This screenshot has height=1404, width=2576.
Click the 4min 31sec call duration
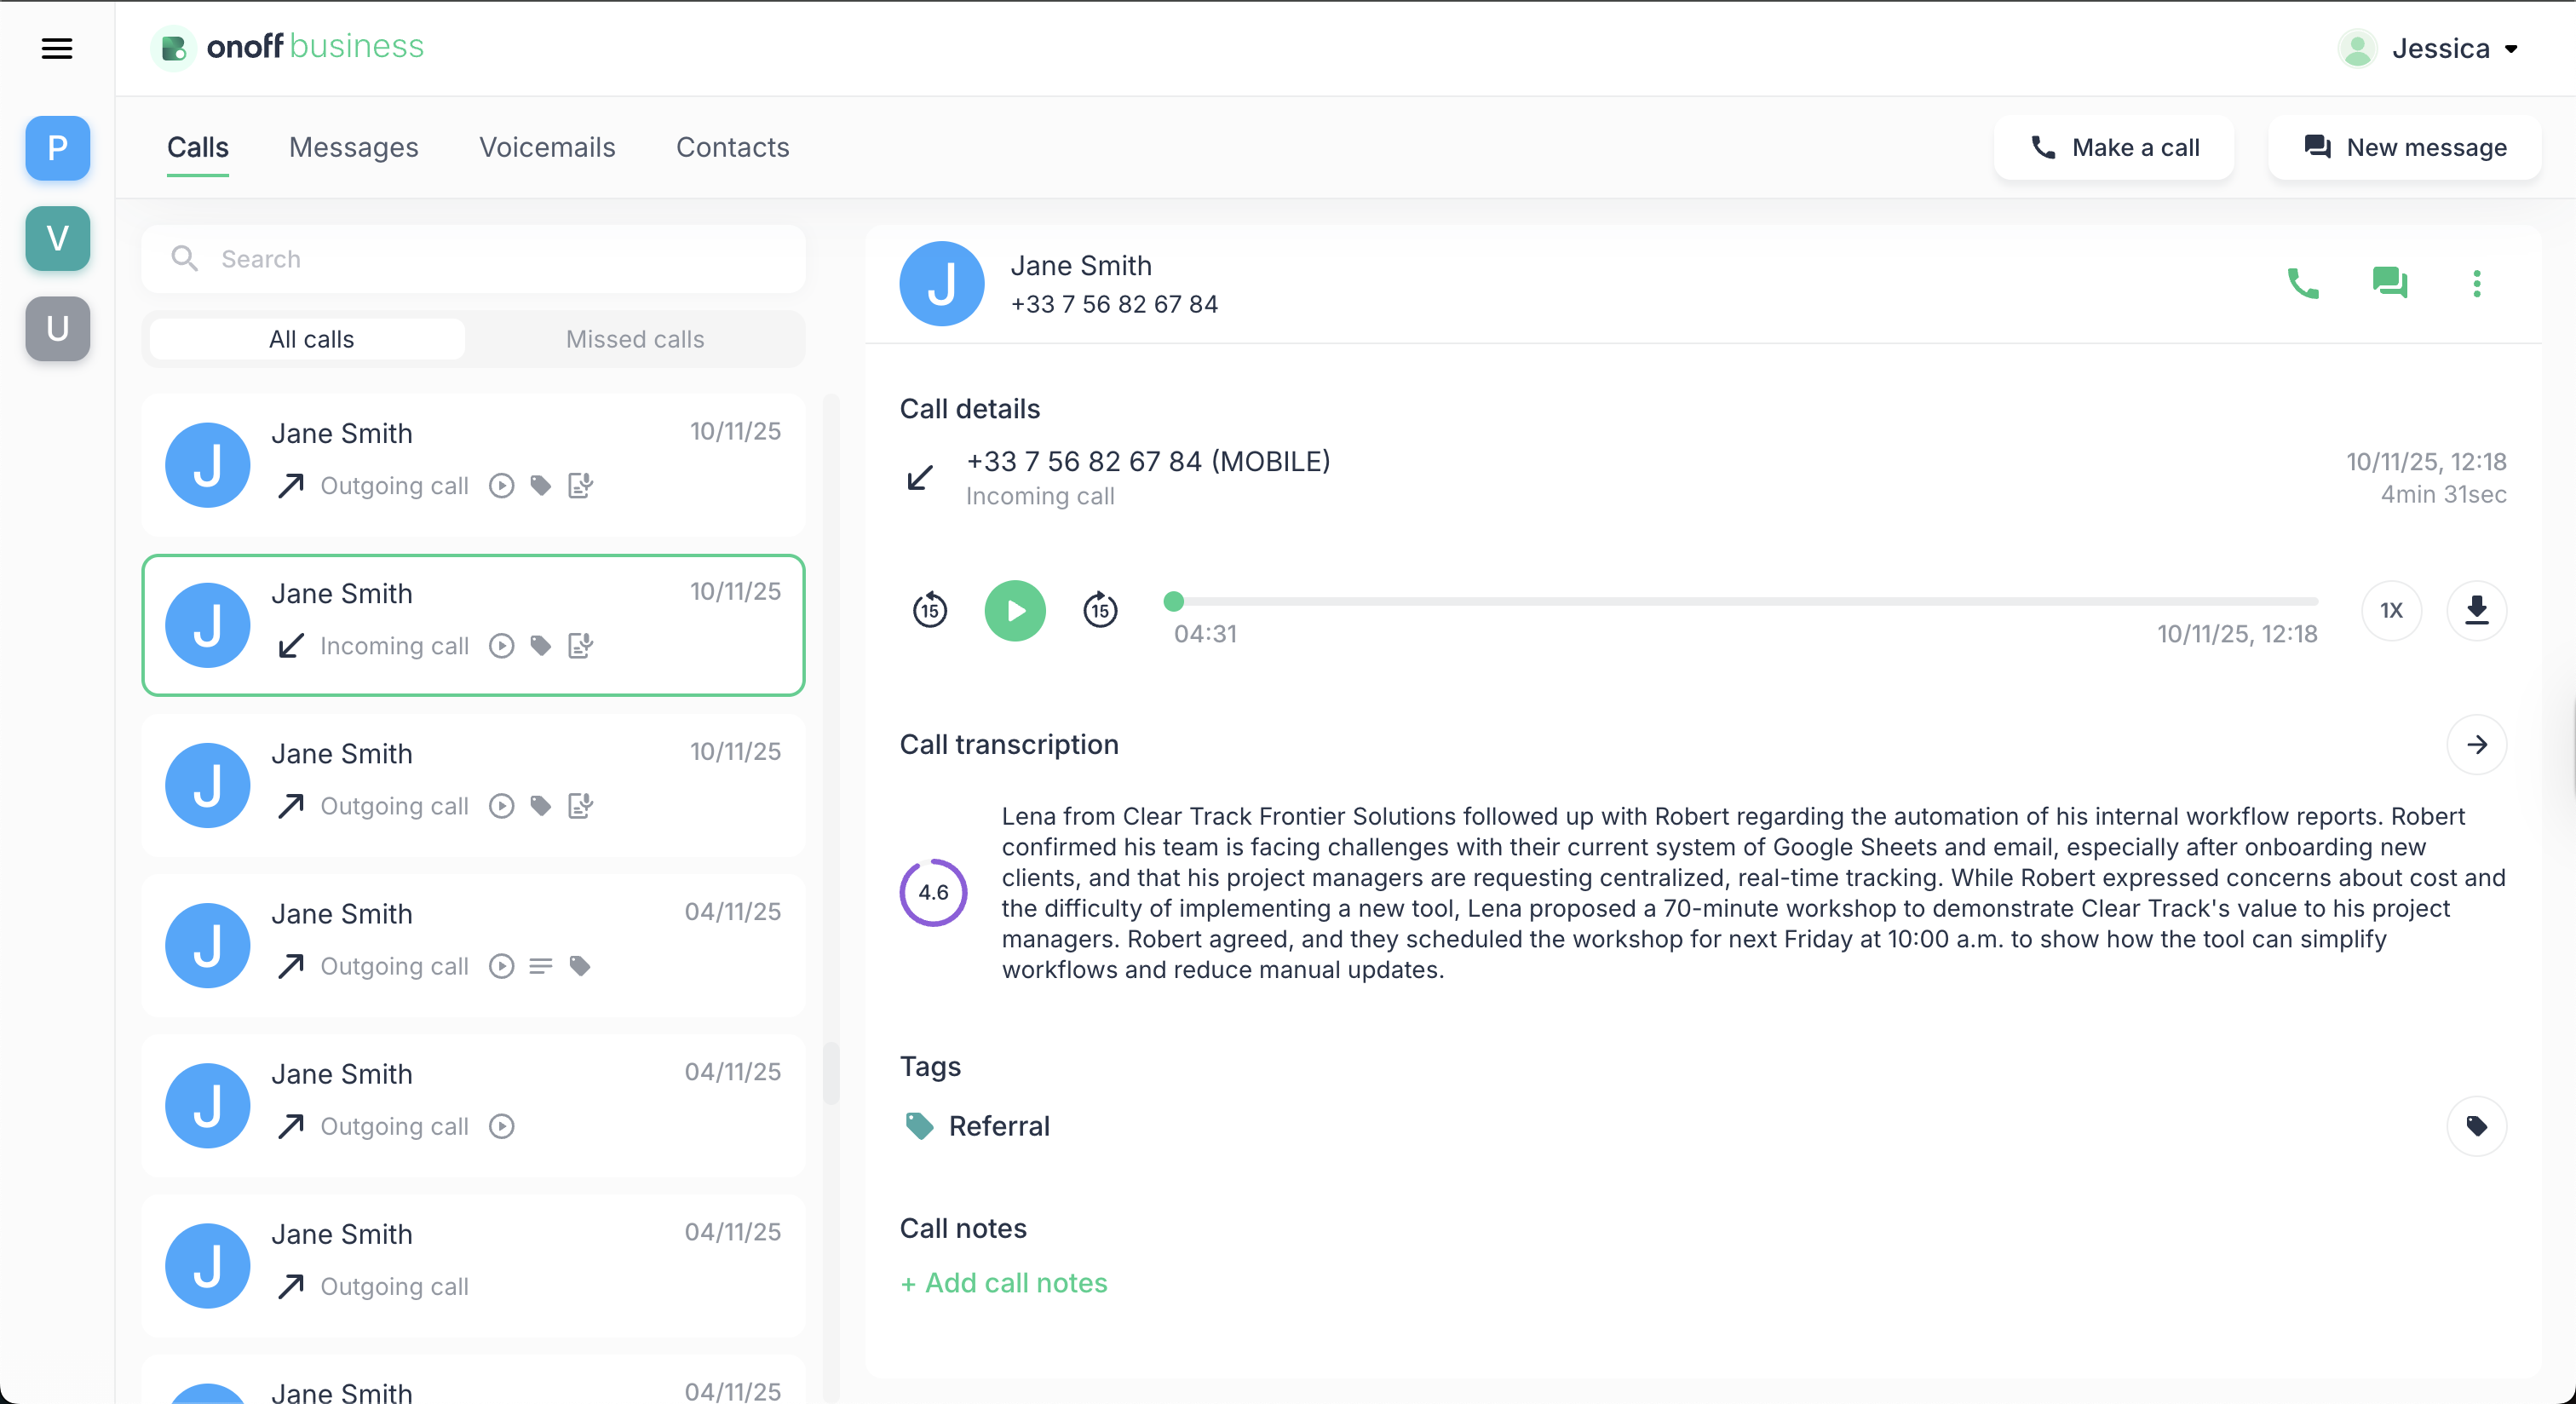click(2444, 494)
